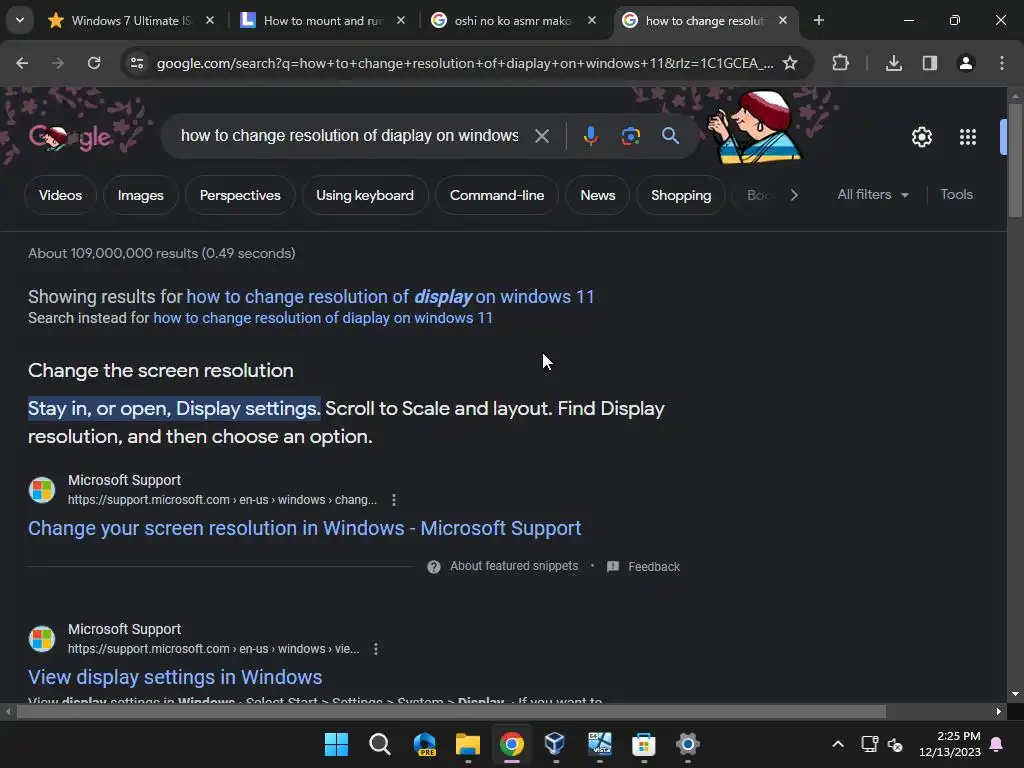Click the About featured snippets link
The width and height of the screenshot is (1024, 768).
514,566
